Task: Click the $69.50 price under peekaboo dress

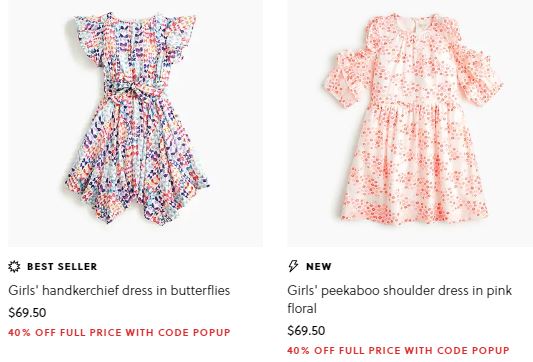Action: tap(306, 331)
